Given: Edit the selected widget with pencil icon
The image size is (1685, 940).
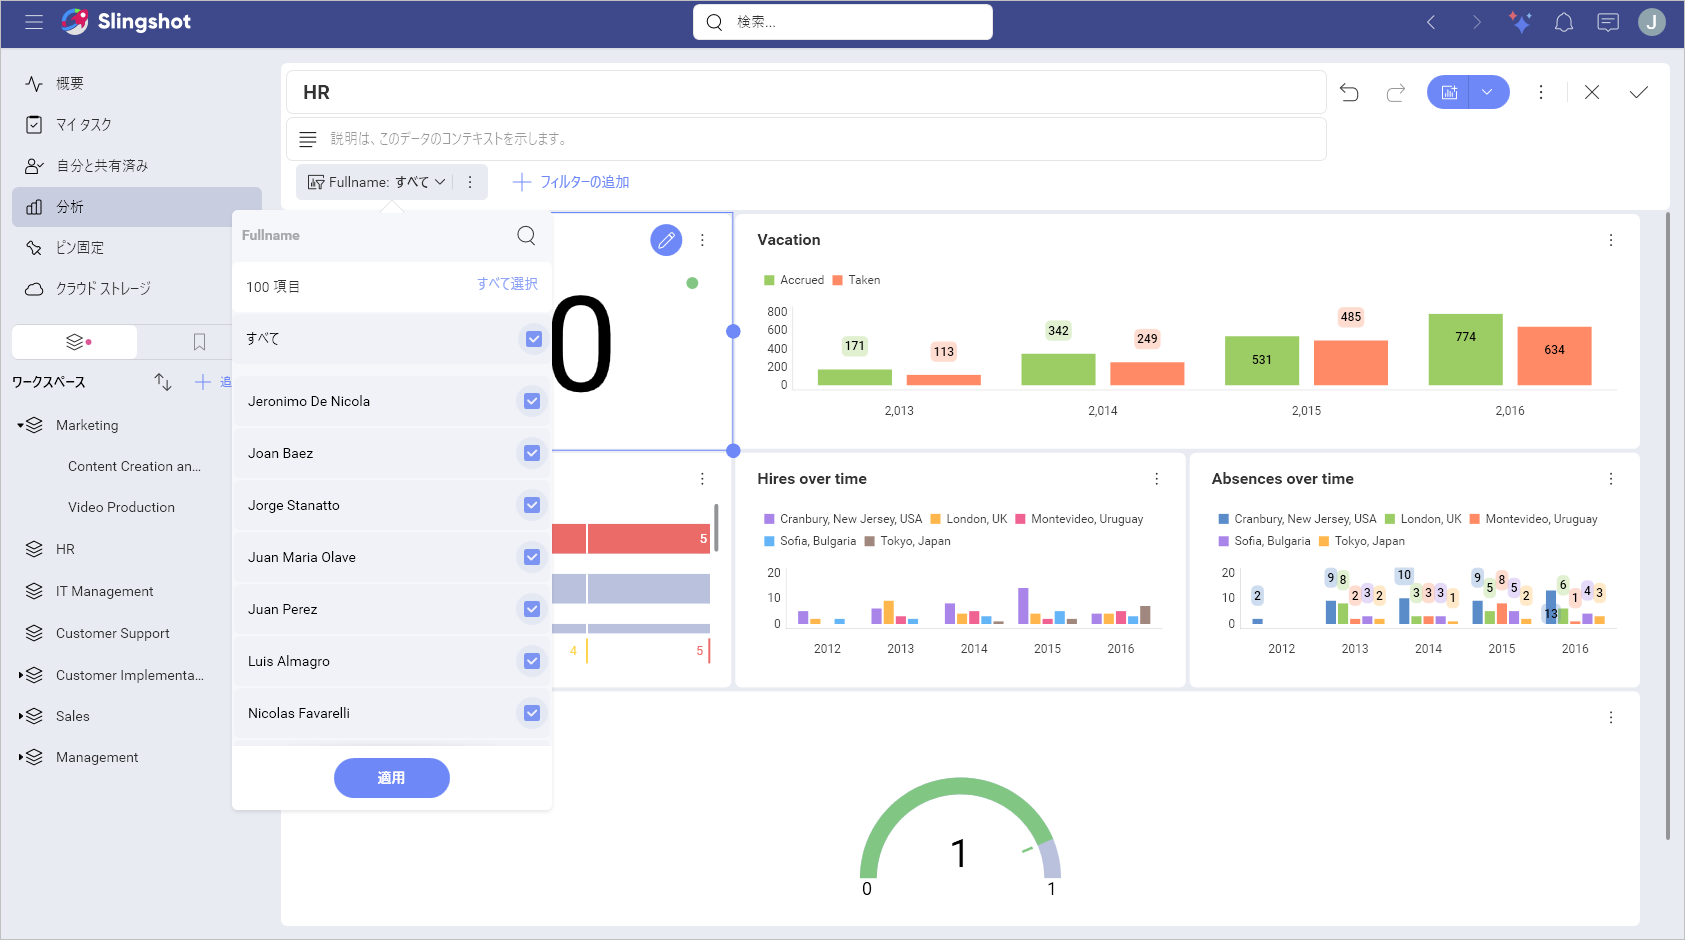Looking at the screenshot, I should (x=666, y=240).
